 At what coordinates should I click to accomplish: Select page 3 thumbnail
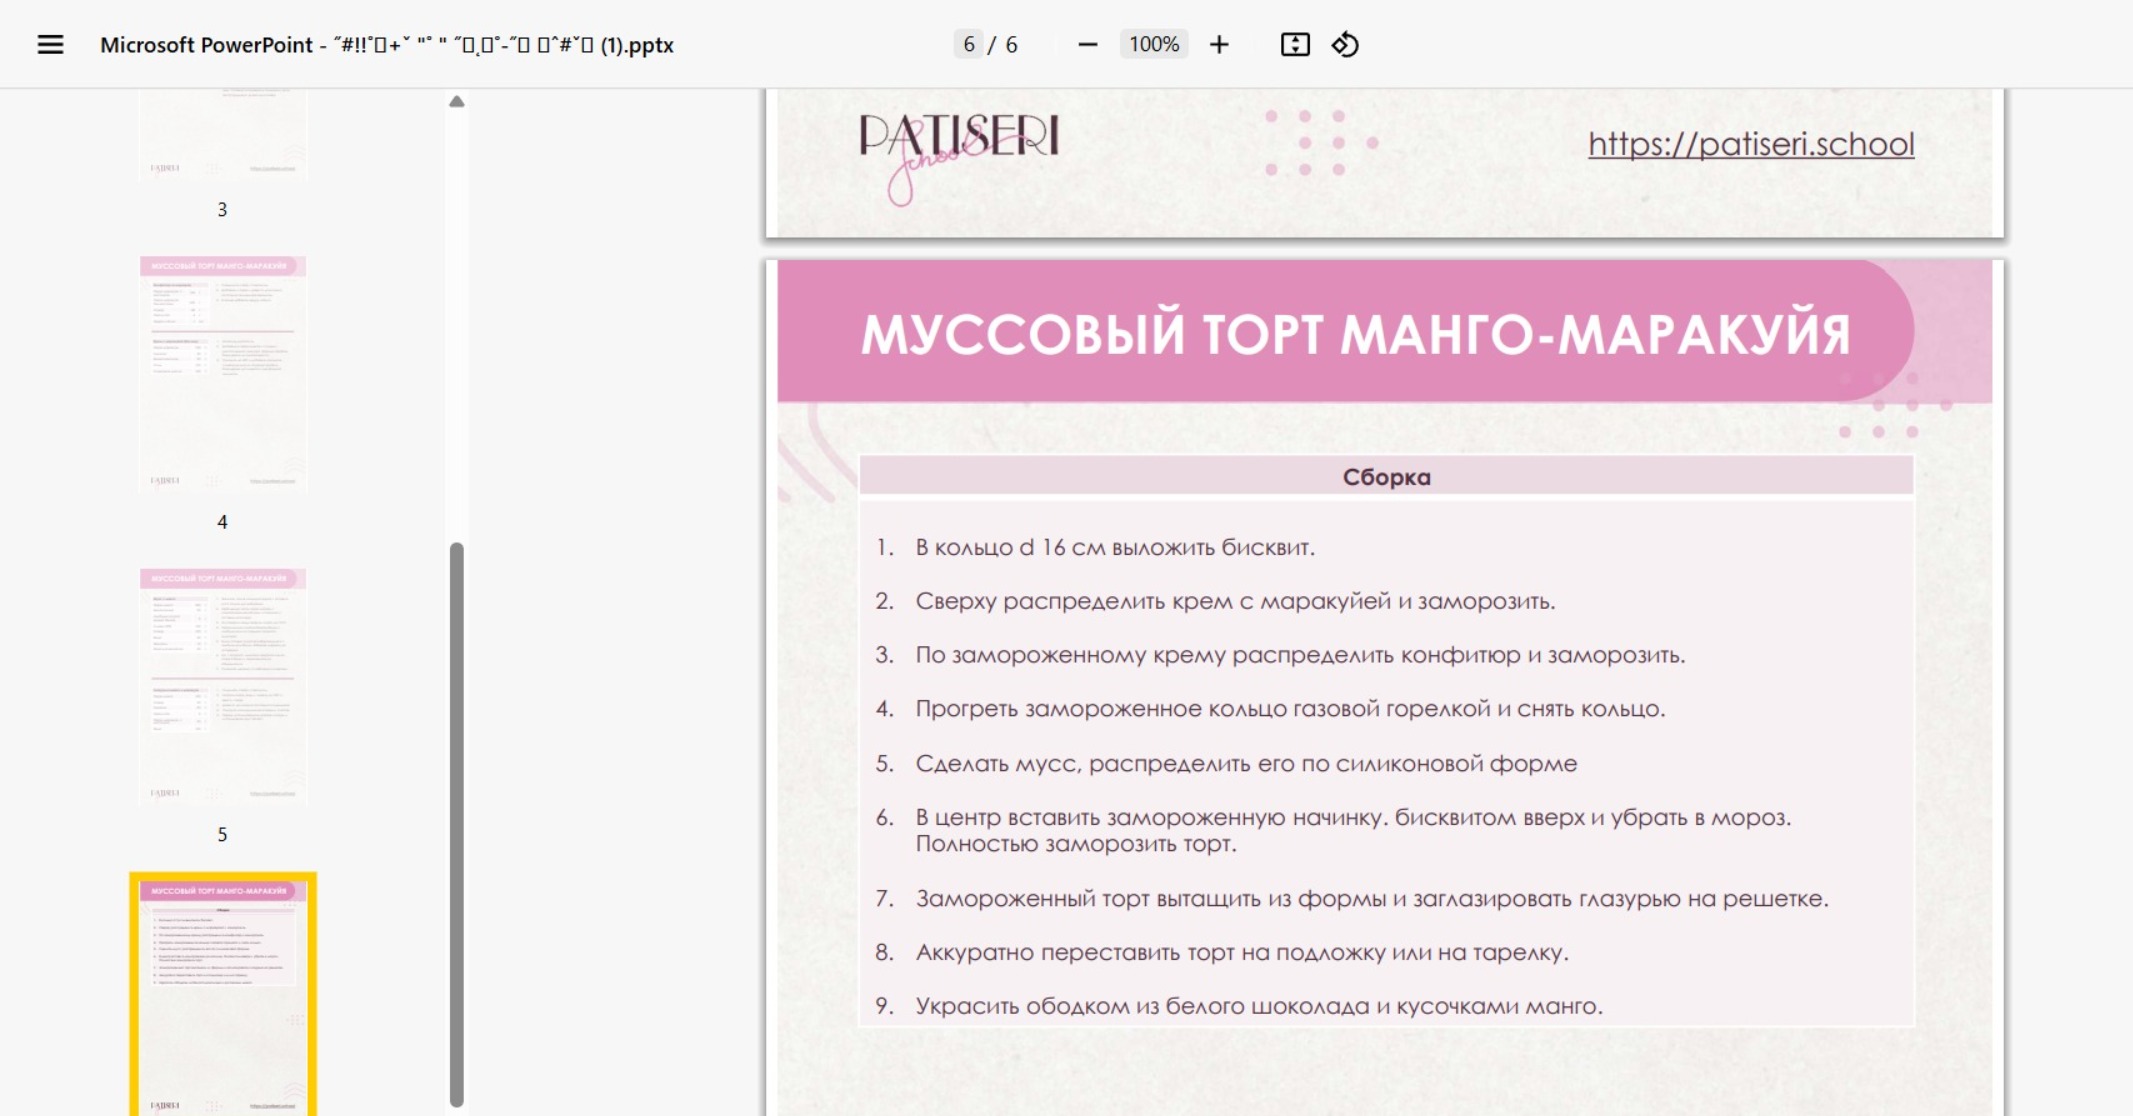[223, 133]
